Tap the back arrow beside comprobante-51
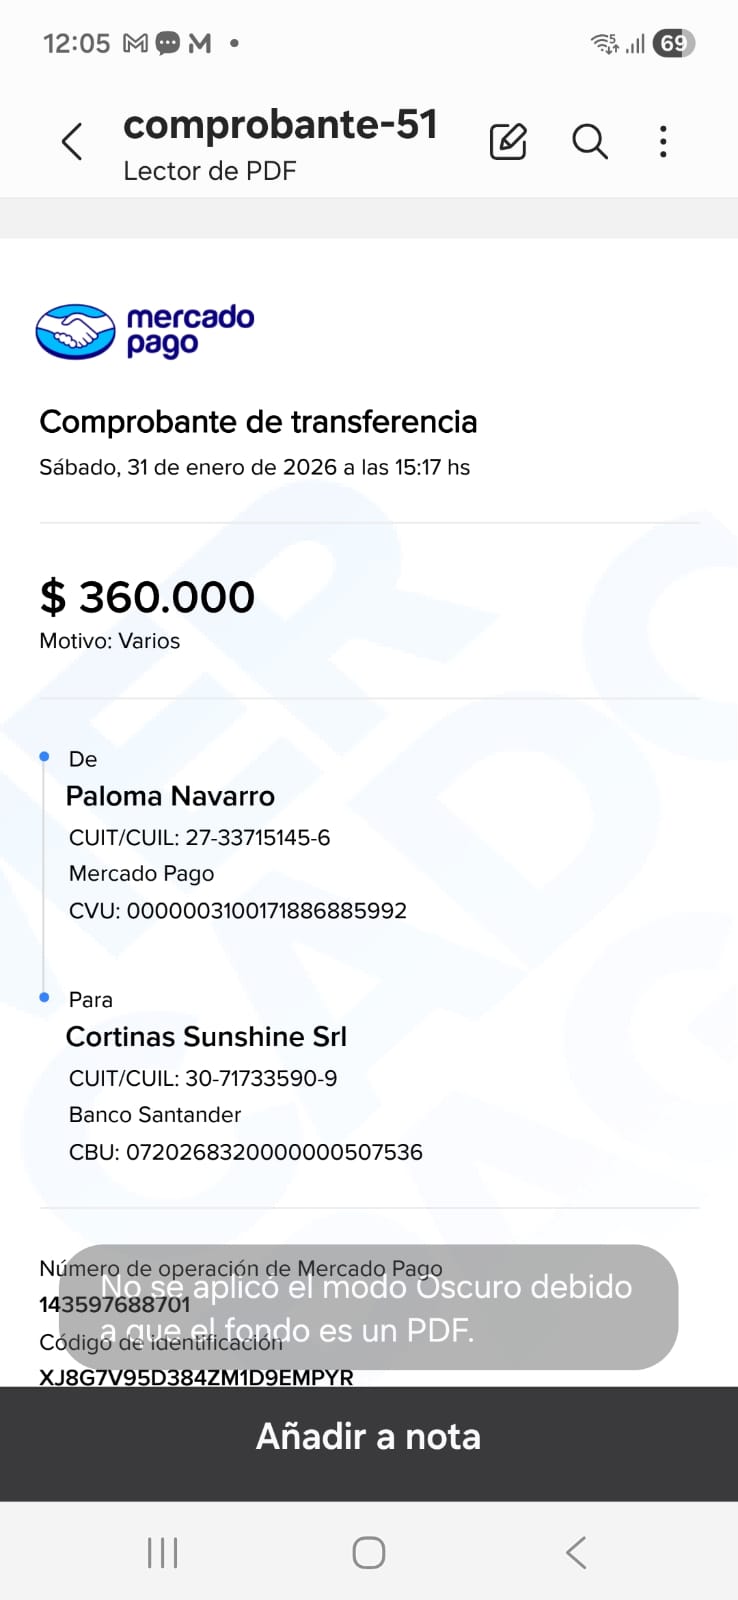This screenshot has width=738, height=1600. click(72, 142)
